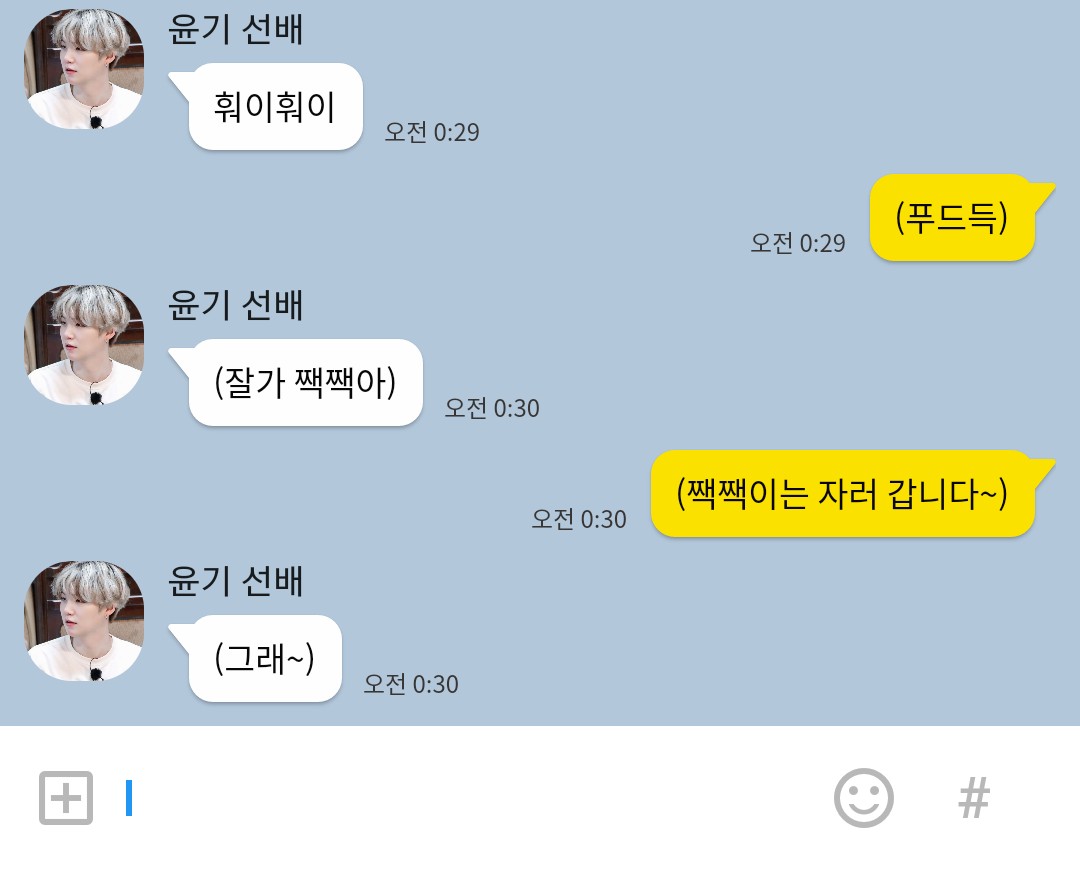The image size is (1080, 870).
Task: Select the 훠이훠이 message bubble
Action: pos(274,107)
